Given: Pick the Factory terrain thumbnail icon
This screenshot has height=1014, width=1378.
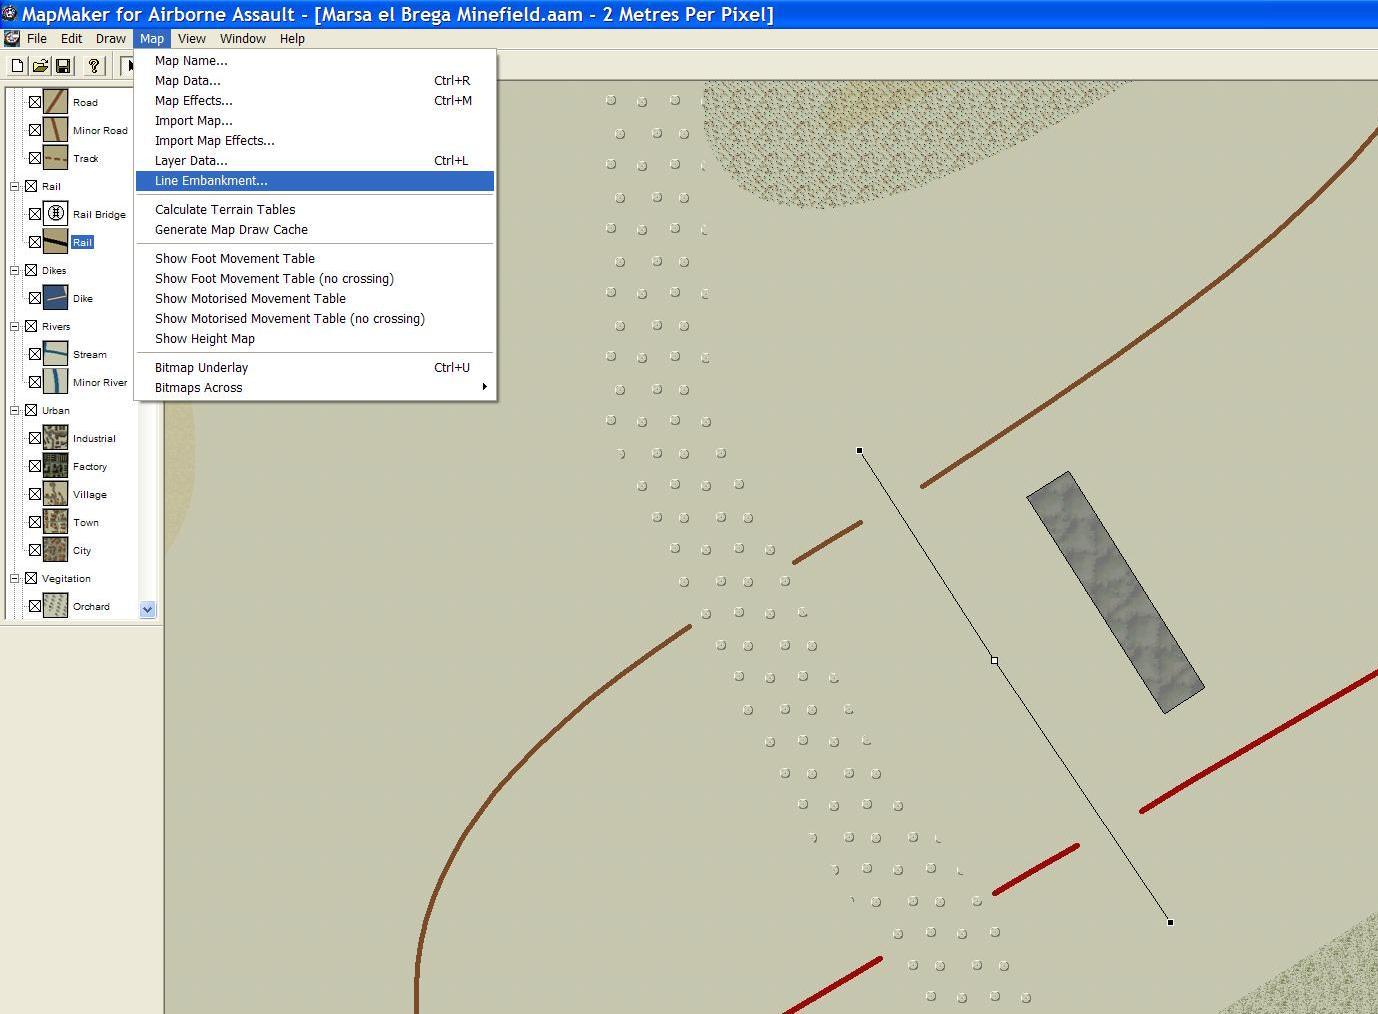Looking at the screenshot, I should pos(55,466).
